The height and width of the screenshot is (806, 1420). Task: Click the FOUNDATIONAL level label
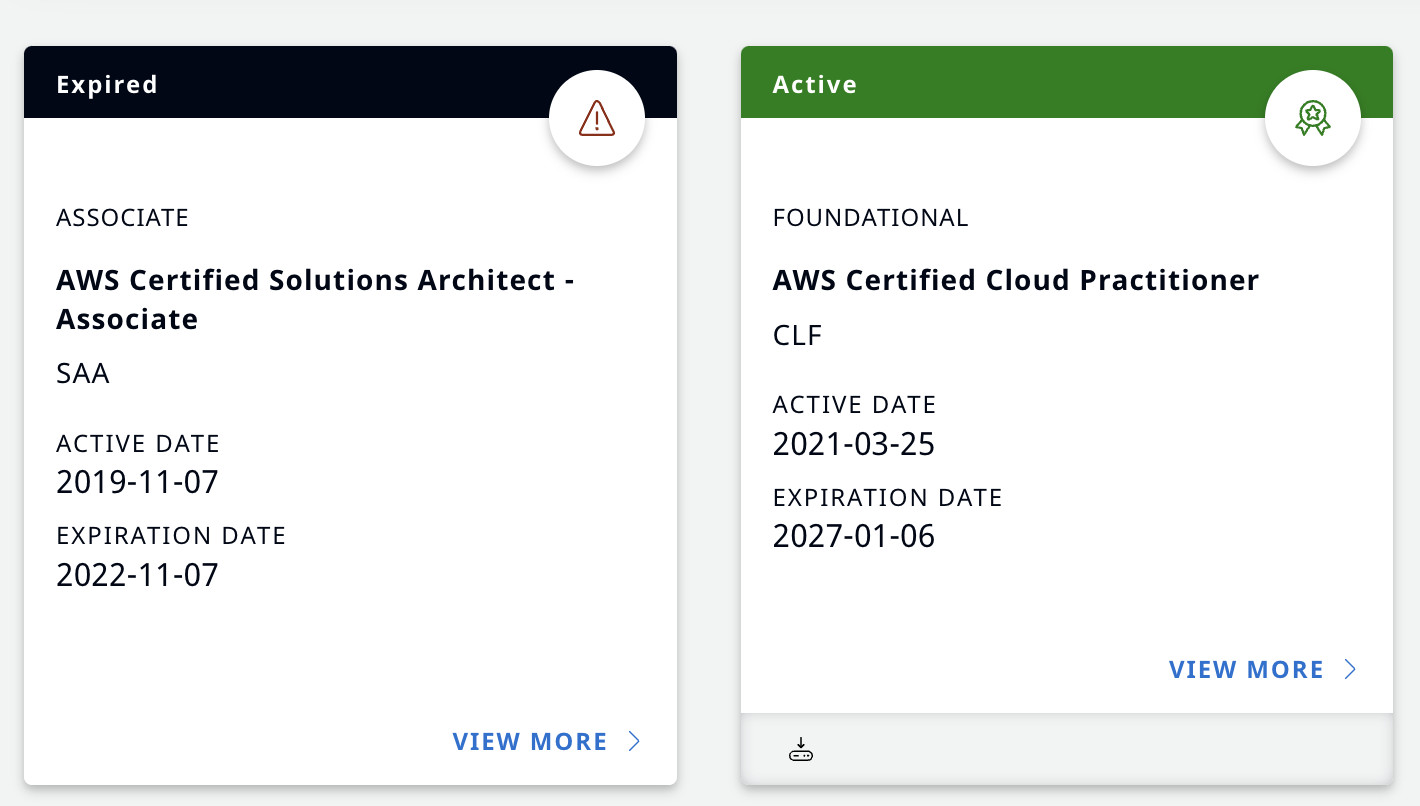[870, 218]
